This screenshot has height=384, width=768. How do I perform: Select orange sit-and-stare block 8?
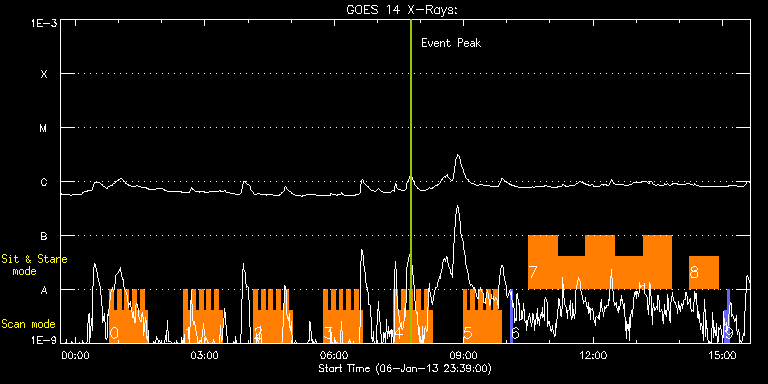tap(704, 272)
